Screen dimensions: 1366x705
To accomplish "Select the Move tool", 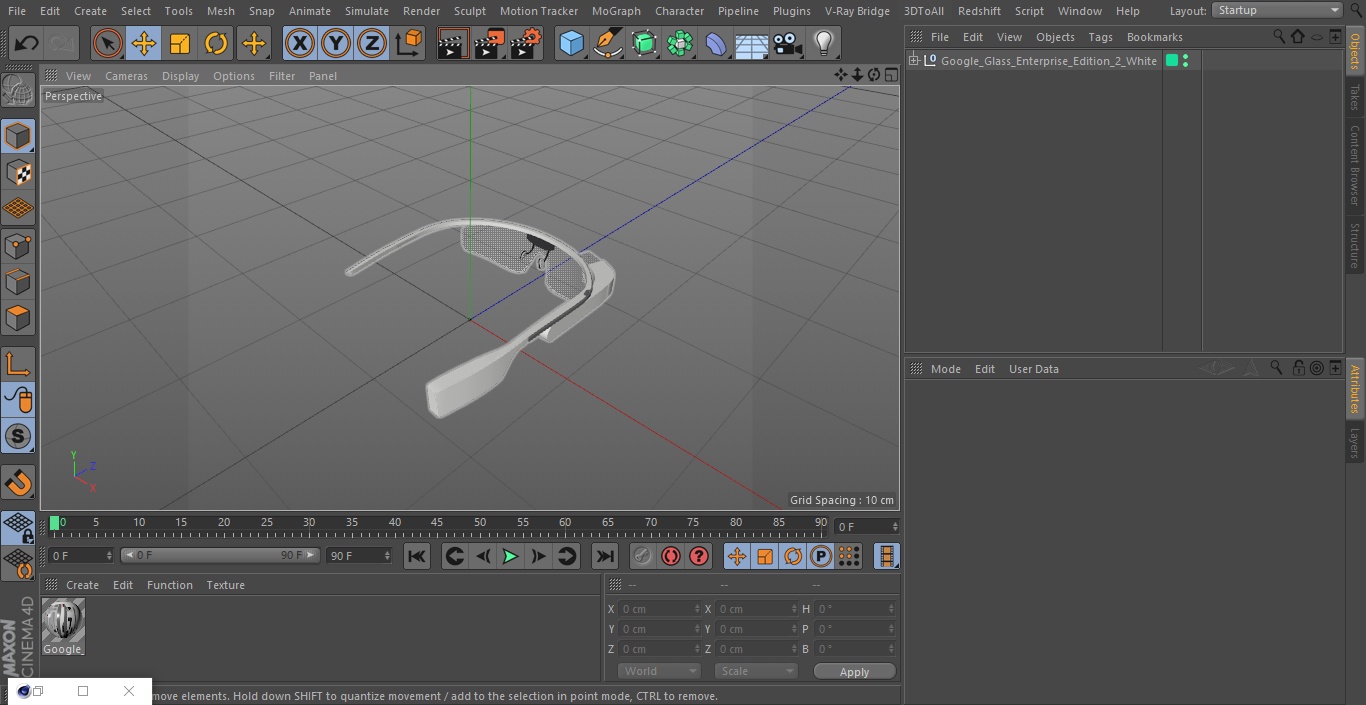I will [x=144, y=43].
